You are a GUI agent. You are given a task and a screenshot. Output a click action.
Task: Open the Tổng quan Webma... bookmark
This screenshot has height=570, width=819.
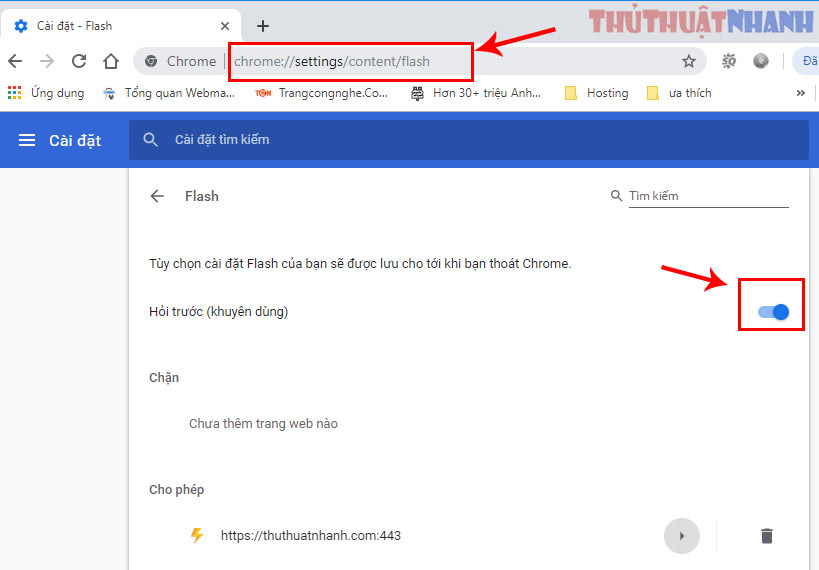point(169,93)
